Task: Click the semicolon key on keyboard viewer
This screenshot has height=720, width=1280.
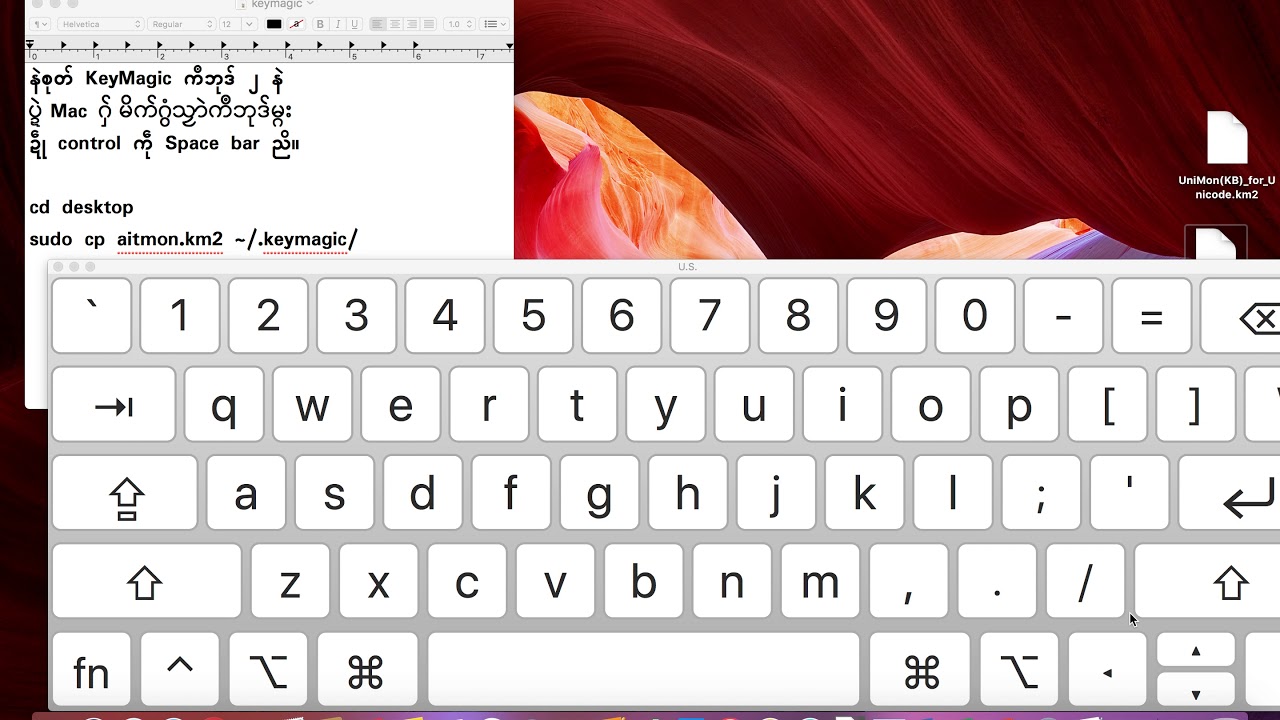Action: point(1041,493)
